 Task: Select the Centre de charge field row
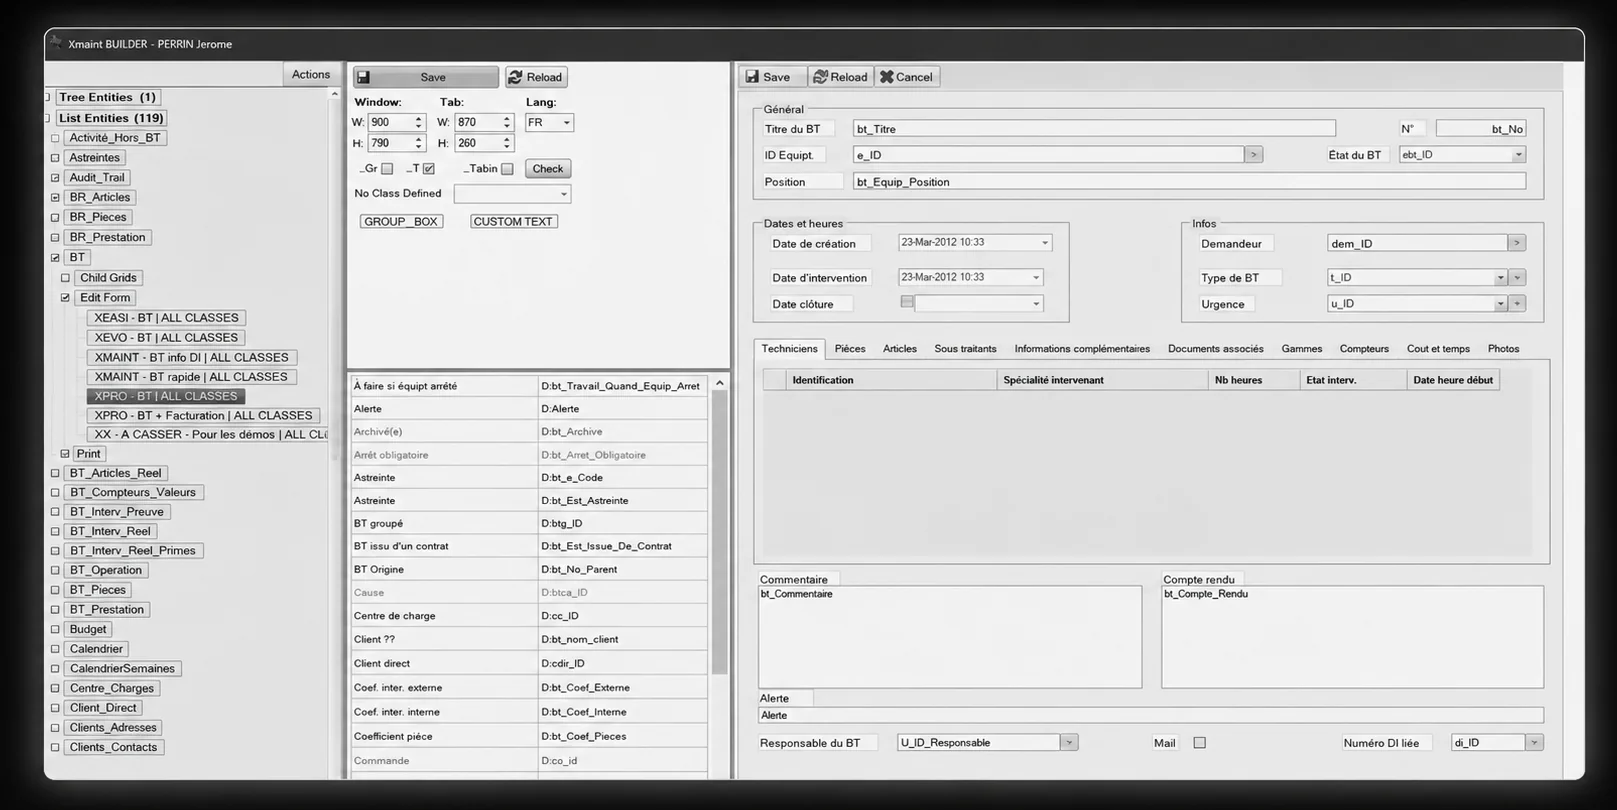(529, 616)
